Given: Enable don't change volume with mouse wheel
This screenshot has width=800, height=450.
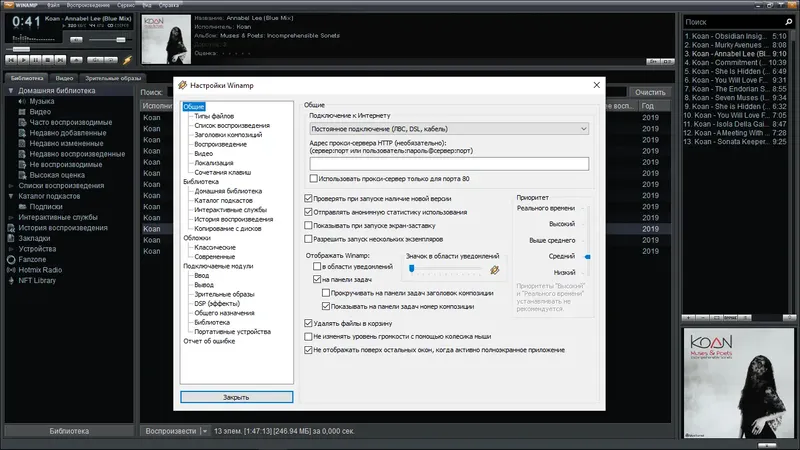Looking at the screenshot, I should (308, 337).
